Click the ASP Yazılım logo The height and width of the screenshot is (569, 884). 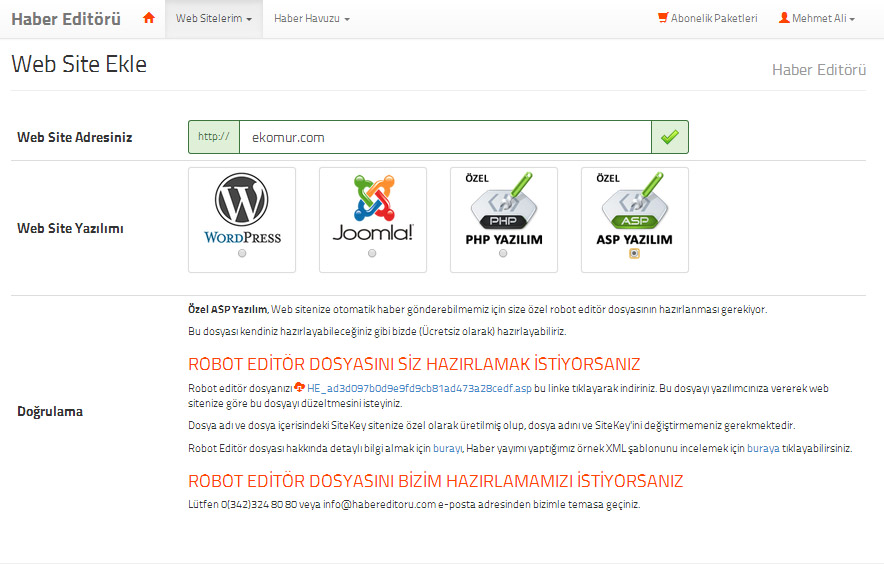tap(635, 209)
